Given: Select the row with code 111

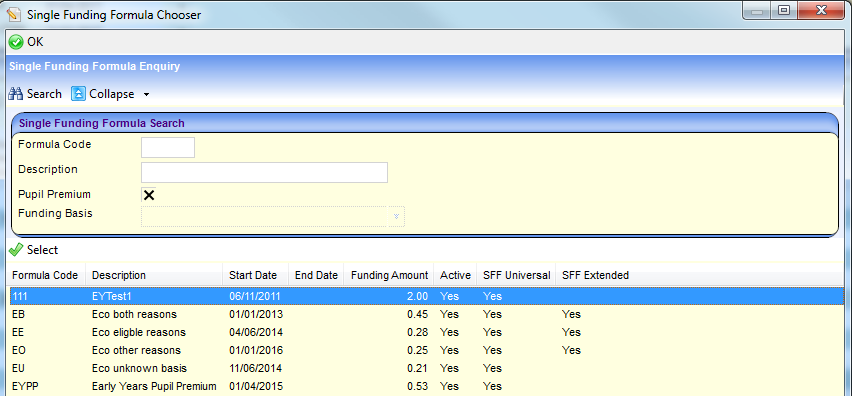Looking at the screenshot, I should click(426, 296).
